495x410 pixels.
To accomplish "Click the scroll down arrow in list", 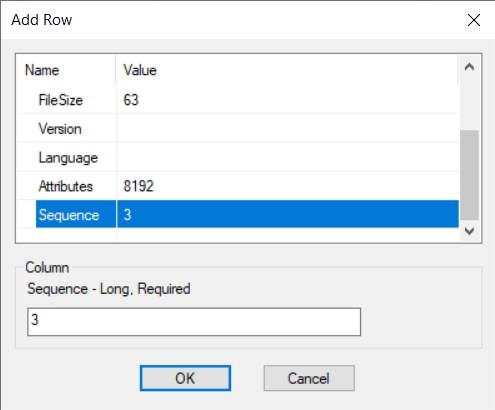I will [469, 231].
